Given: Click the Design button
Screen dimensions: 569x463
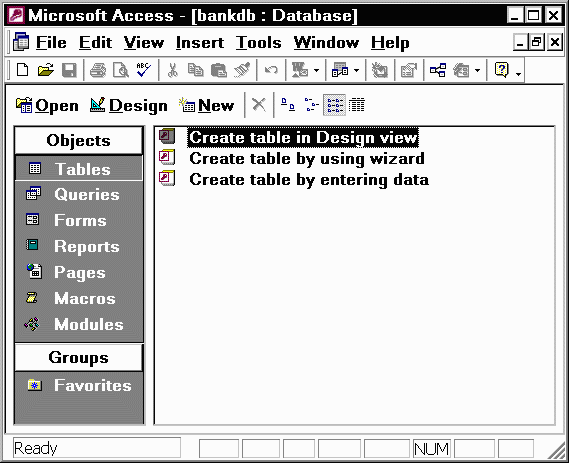Looking at the screenshot, I should coord(129,105).
